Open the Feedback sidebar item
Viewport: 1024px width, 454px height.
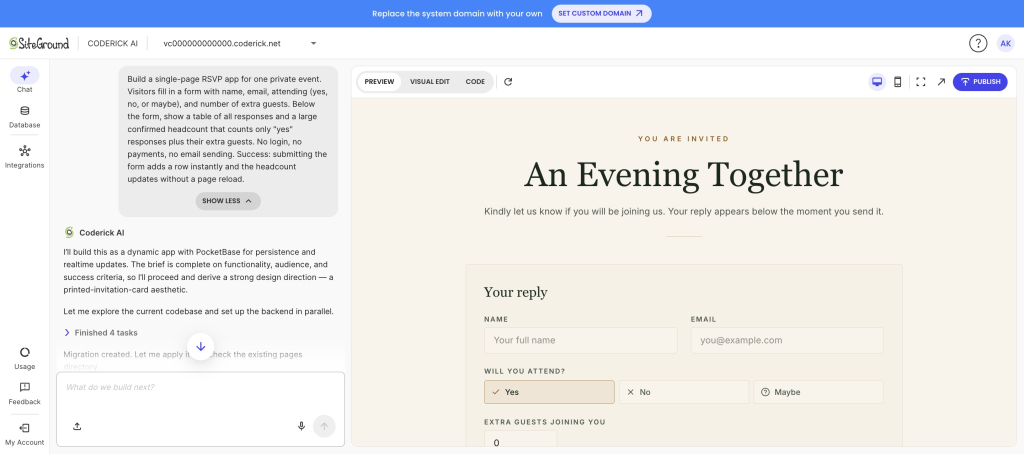pyautogui.click(x=24, y=393)
